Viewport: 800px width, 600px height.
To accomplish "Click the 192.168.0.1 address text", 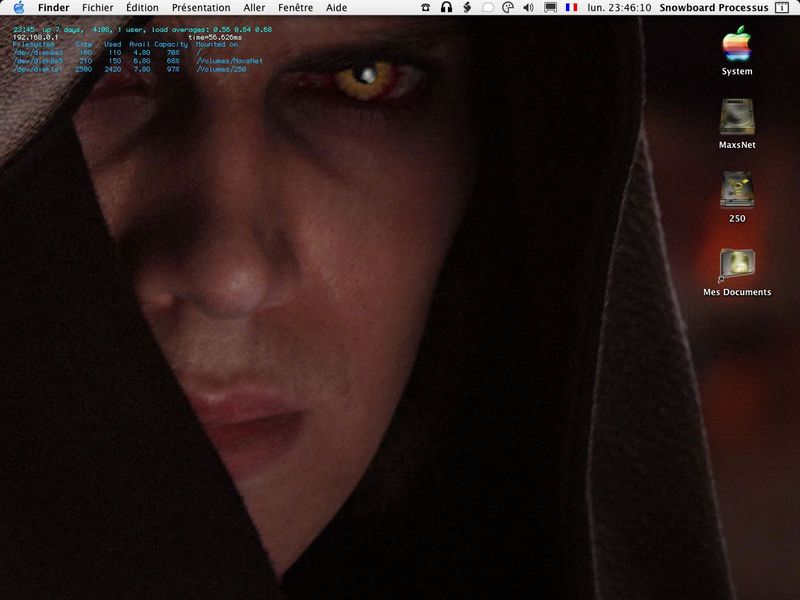I will [x=35, y=37].
